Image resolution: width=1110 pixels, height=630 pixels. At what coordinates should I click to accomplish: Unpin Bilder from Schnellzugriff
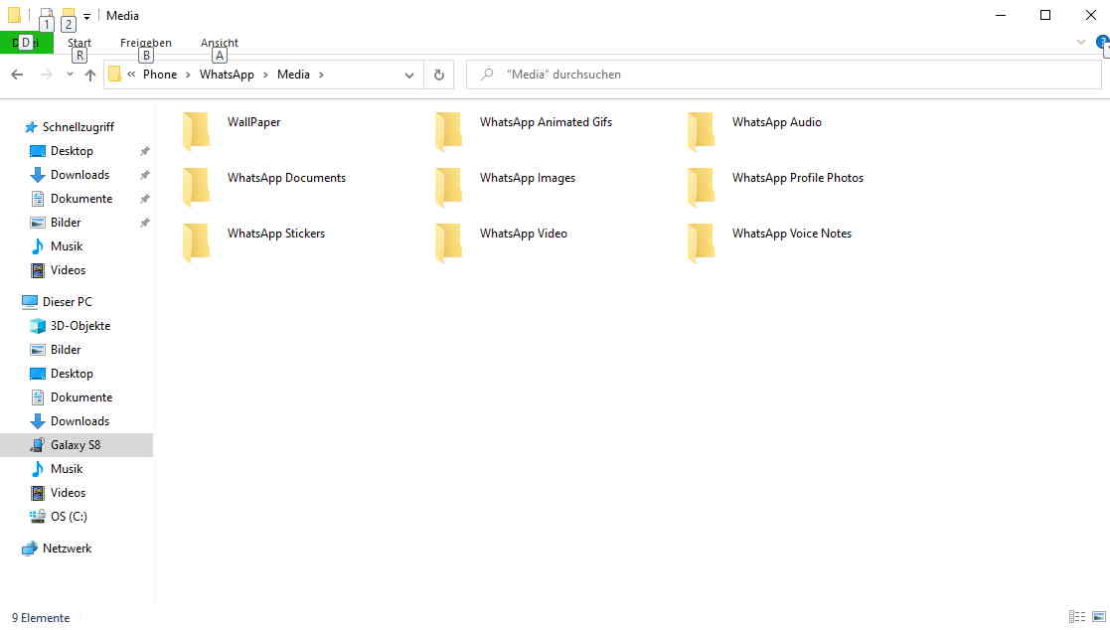(x=144, y=222)
